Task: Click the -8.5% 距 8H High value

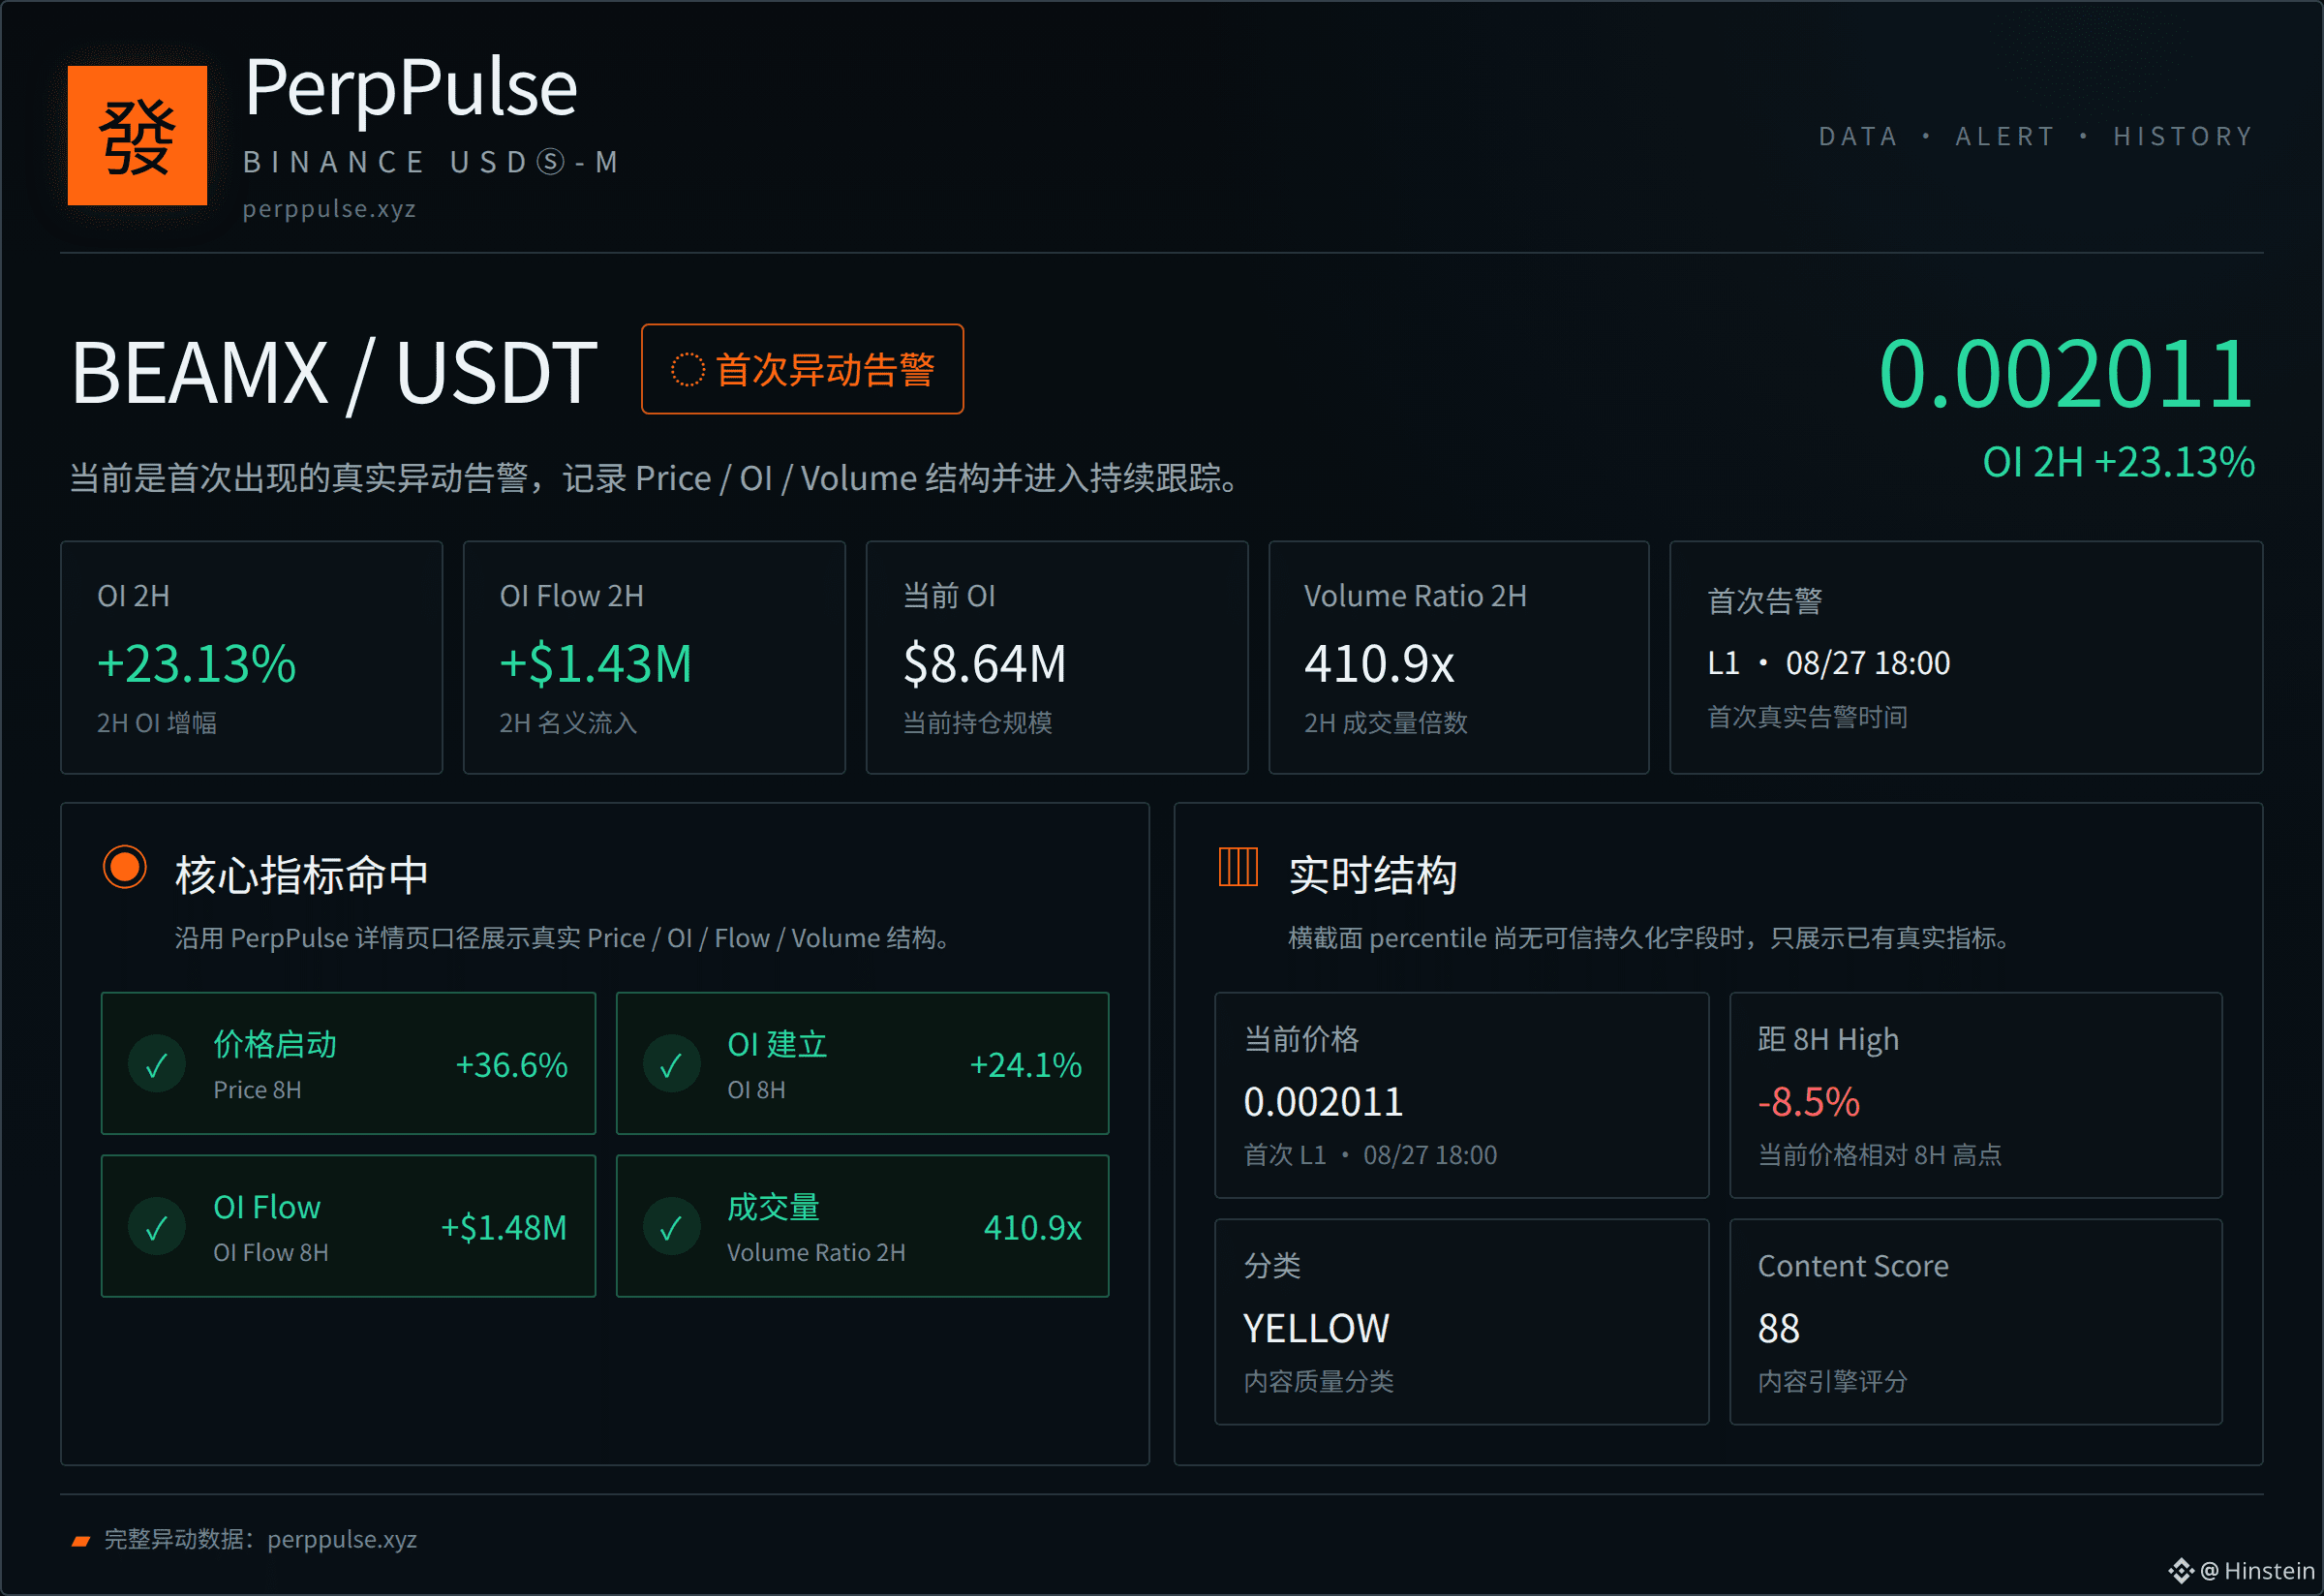Action: (1808, 1102)
